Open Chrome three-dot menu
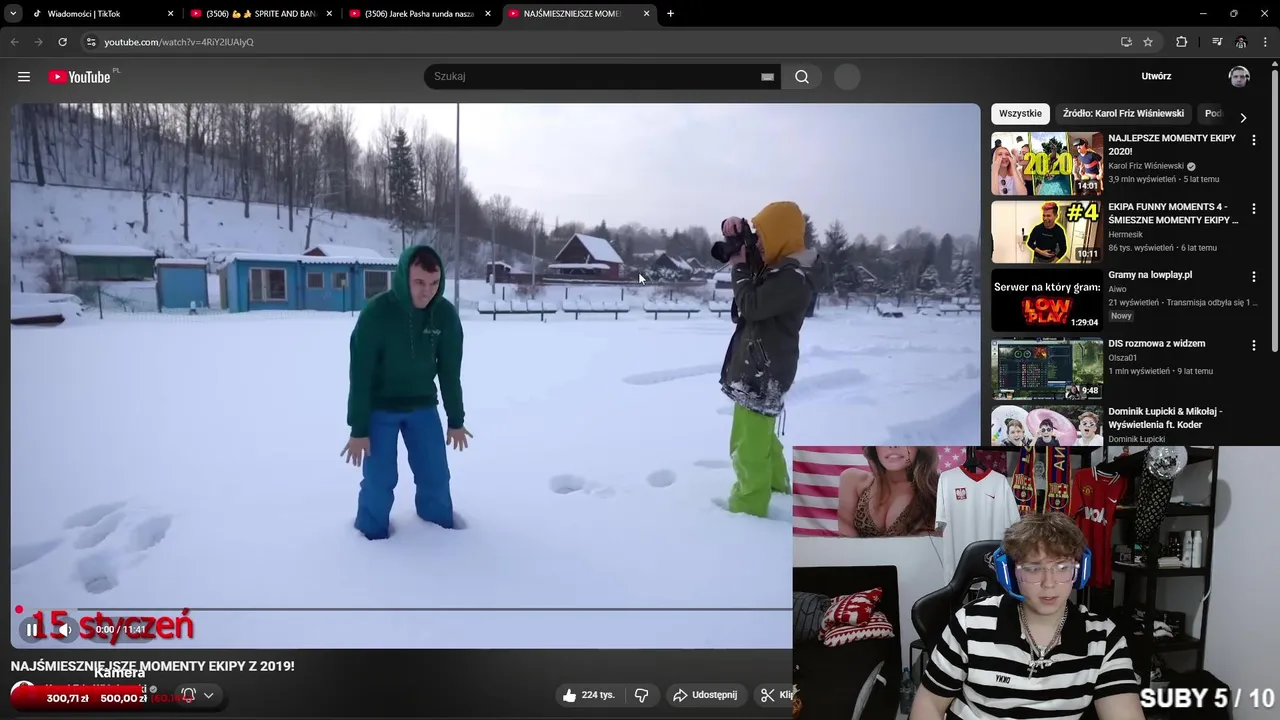This screenshot has width=1280, height=720. coord(1266,42)
